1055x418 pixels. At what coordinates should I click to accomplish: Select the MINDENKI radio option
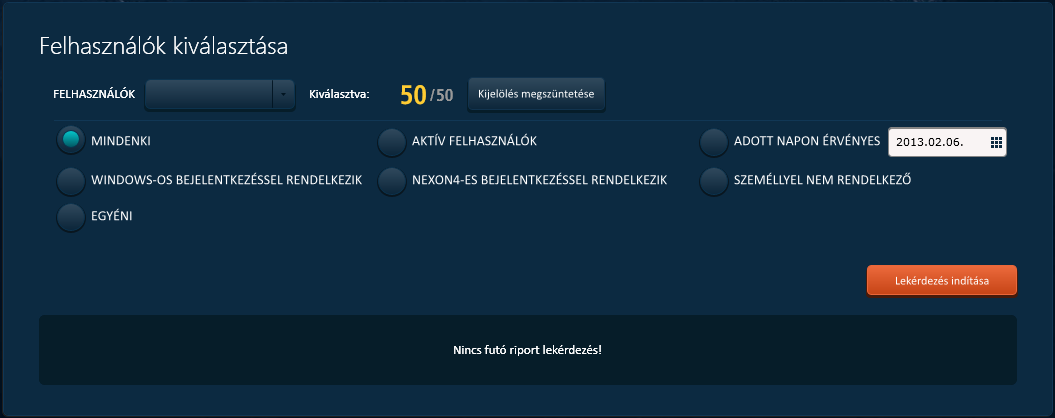pyautogui.click(x=71, y=141)
